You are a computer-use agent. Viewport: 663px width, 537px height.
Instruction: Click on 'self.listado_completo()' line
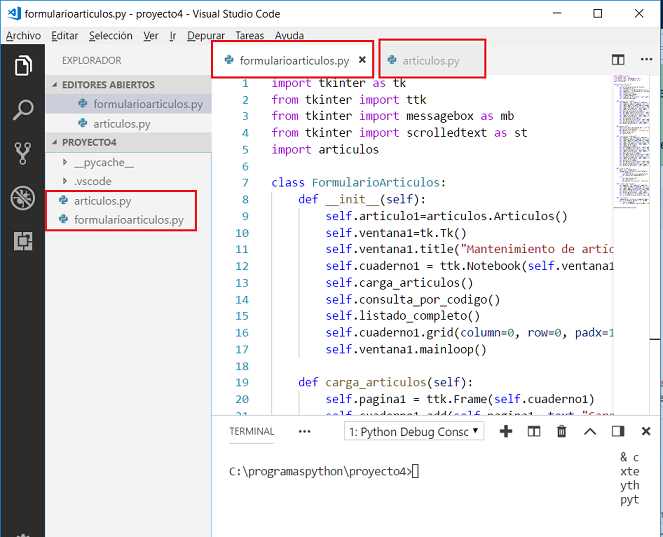point(403,316)
